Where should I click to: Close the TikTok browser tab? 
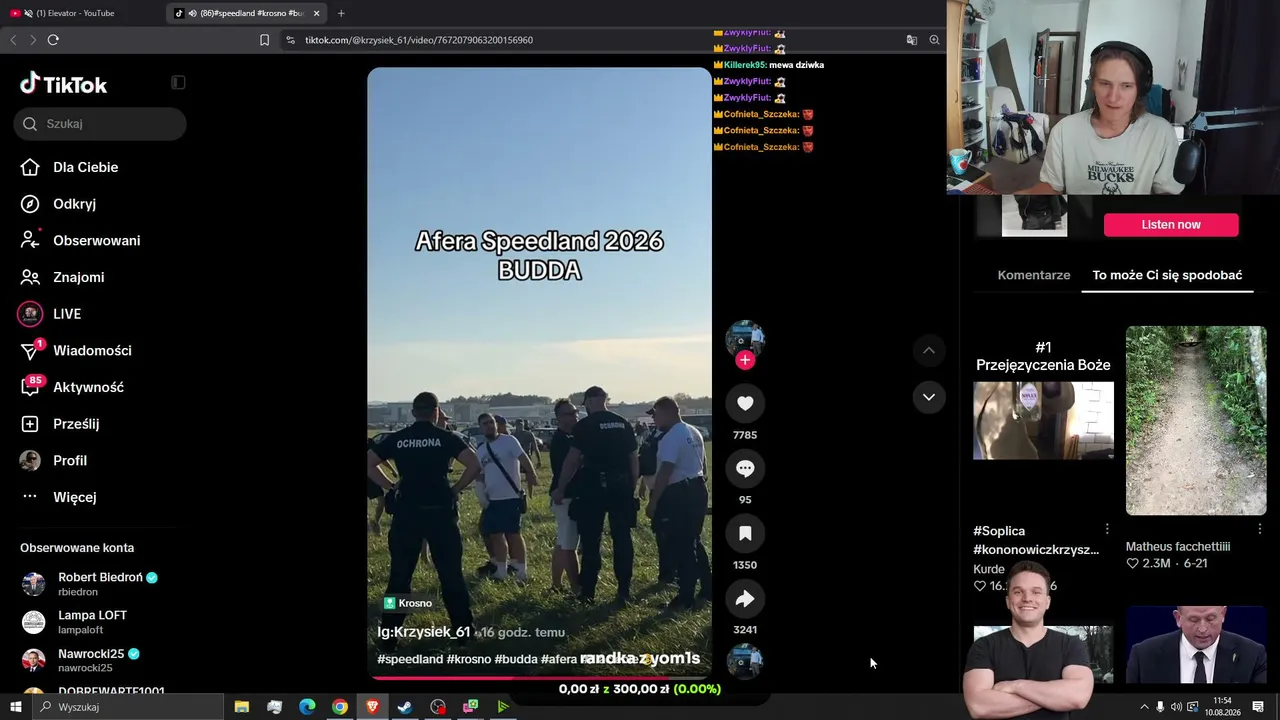coord(317,13)
